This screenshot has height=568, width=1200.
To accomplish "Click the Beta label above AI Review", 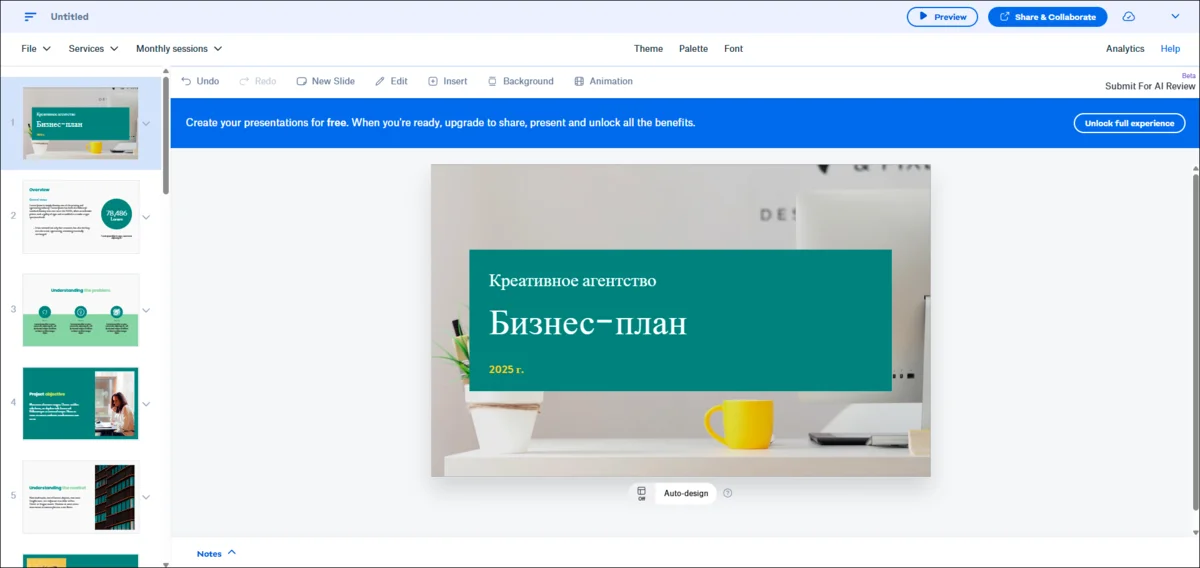I will pos(1188,76).
